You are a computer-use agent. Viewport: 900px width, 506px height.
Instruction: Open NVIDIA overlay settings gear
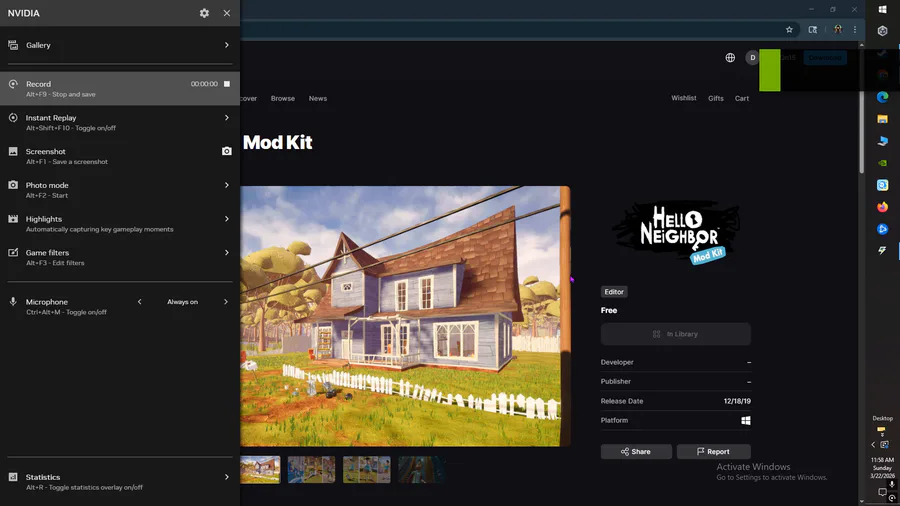[x=204, y=13]
